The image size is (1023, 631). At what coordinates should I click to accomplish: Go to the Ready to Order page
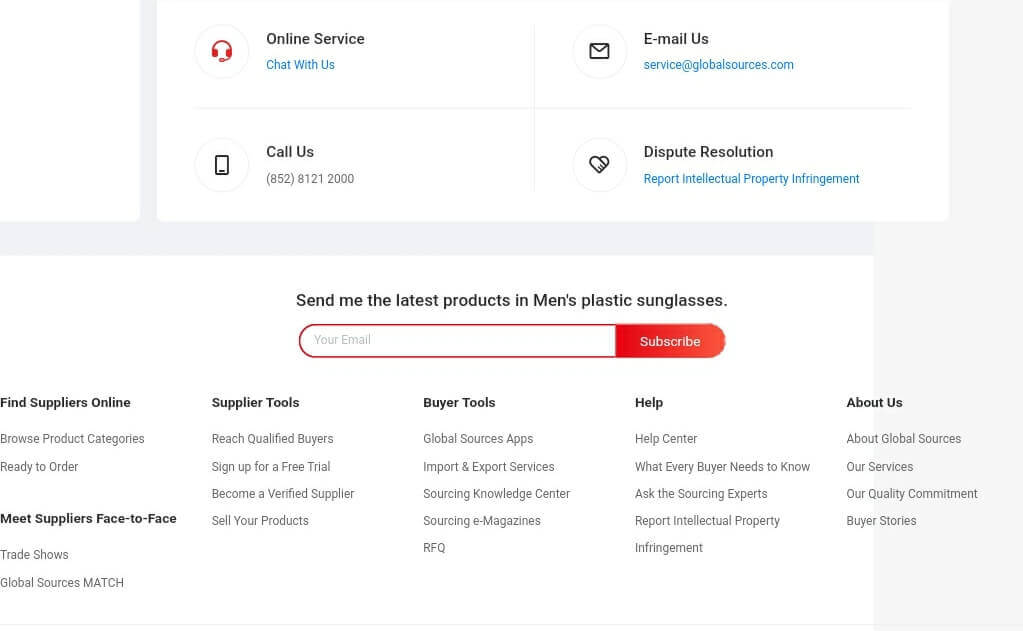[39, 467]
